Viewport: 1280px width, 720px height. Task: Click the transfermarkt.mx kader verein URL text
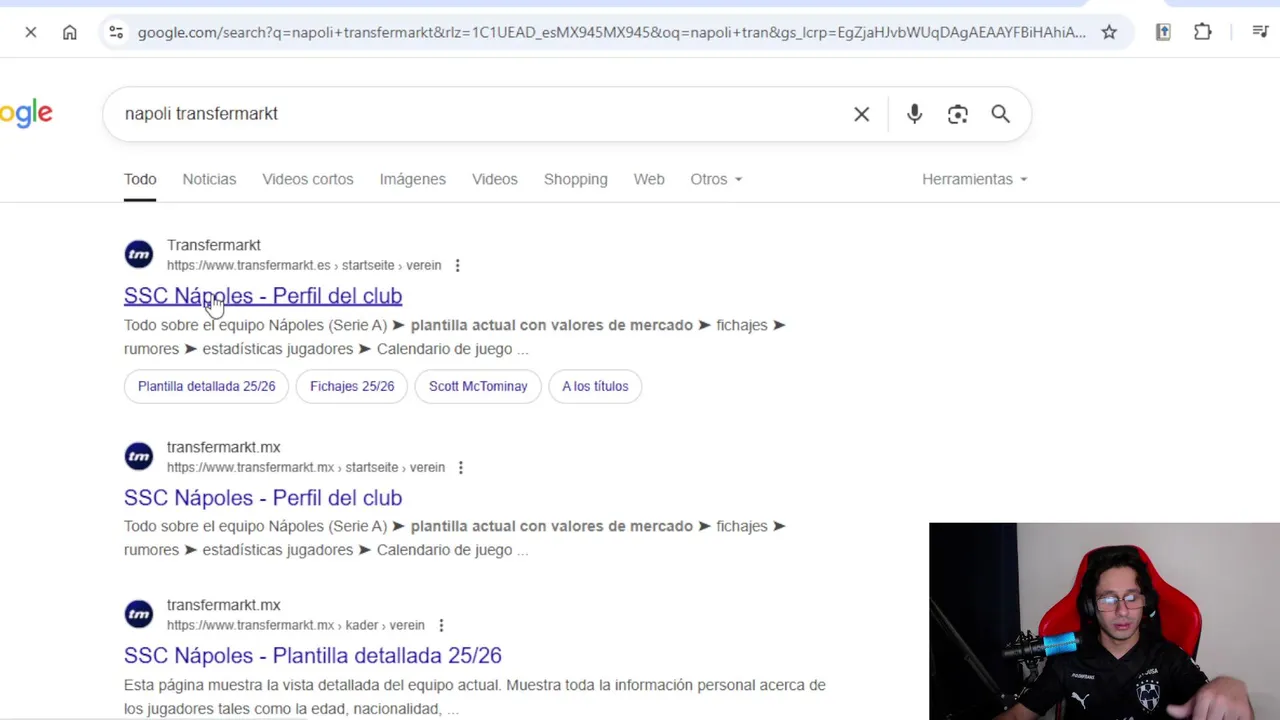click(x=296, y=625)
